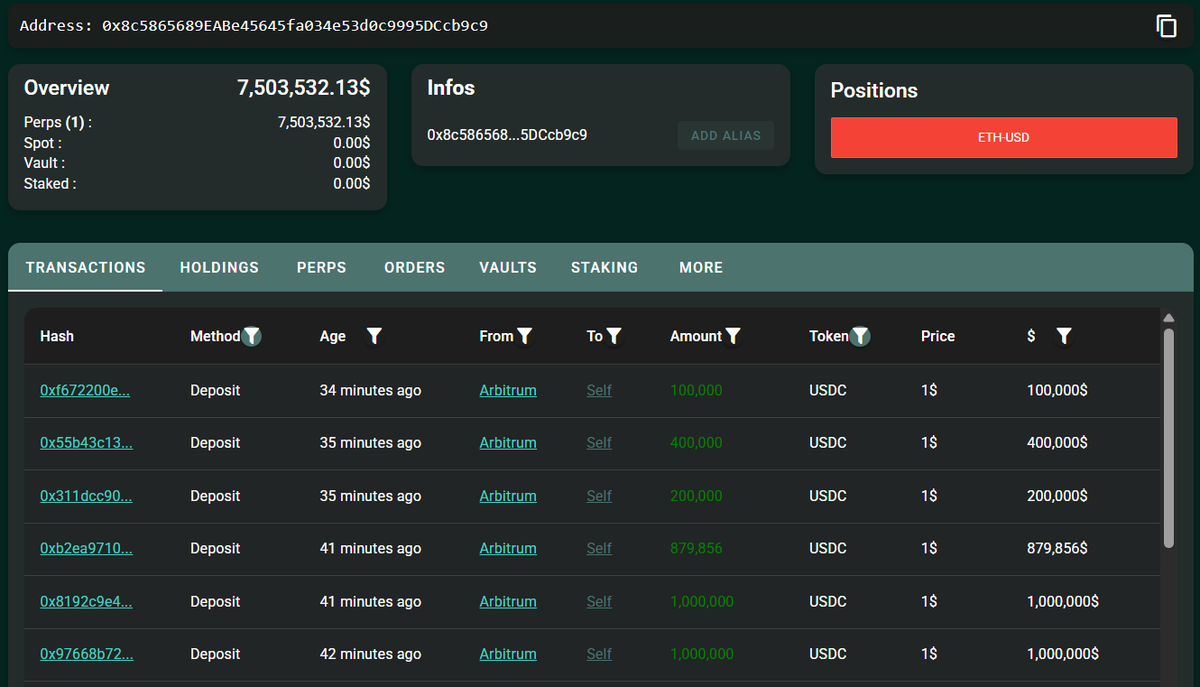Click the 879,856$ dollar value cell
Viewport: 1200px width, 687px height.
click(1058, 548)
